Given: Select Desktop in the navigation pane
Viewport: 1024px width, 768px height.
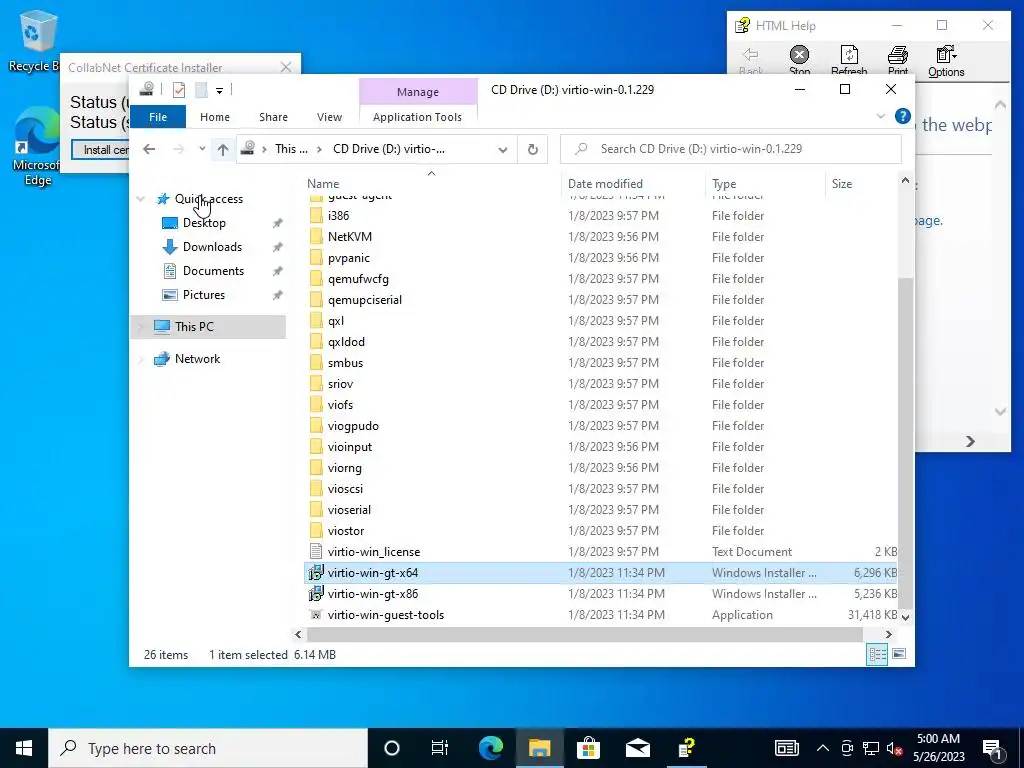Looking at the screenshot, I should click(204, 223).
